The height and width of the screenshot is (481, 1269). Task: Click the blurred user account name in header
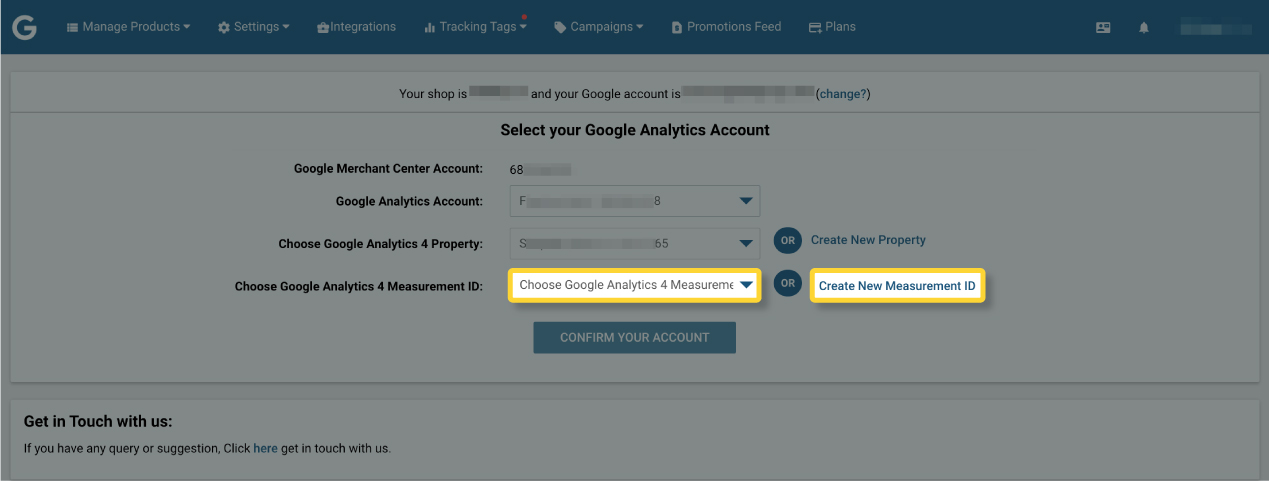pyautogui.click(x=1215, y=28)
